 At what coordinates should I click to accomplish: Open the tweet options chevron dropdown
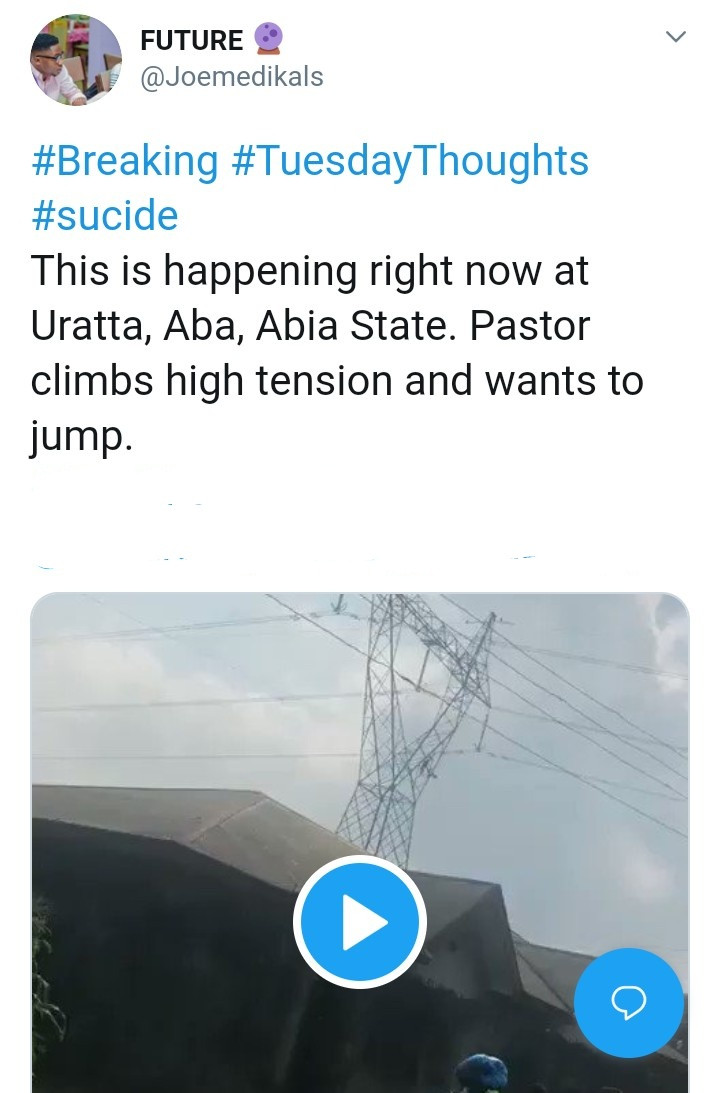tap(675, 36)
